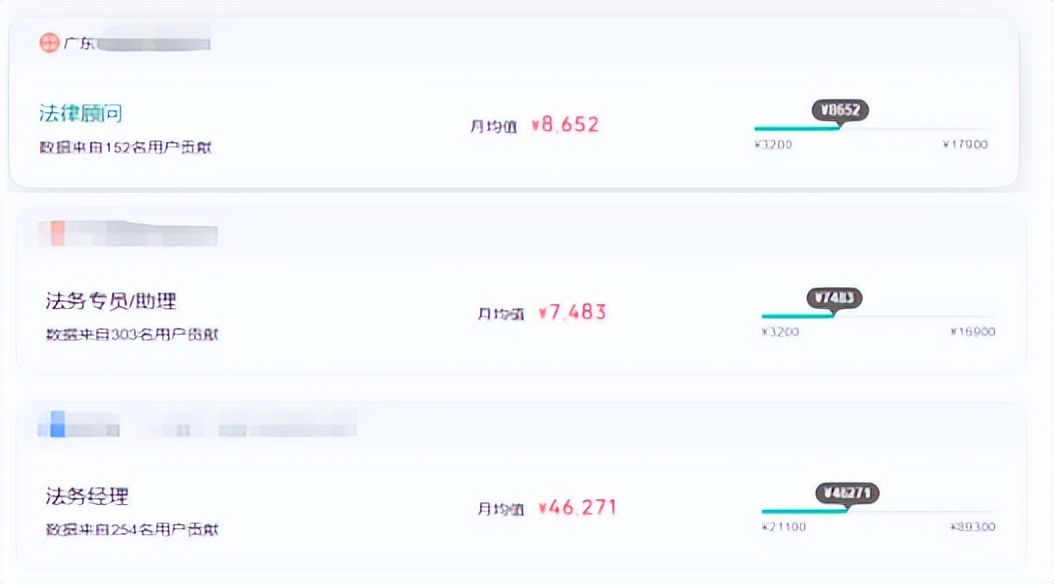The width and height of the screenshot is (1054, 584).
Task: Click the ¥17000 maximum salary label
Action: pos(965,145)
